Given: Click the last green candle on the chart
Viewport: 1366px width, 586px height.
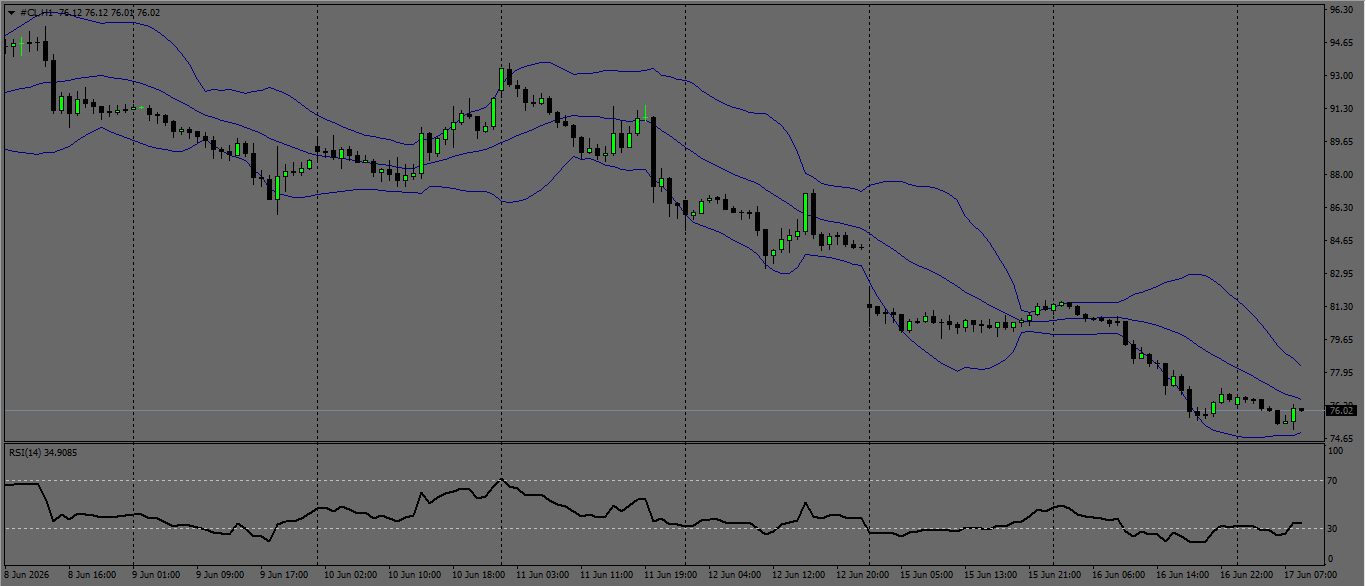Looking at the screenshot, I should [1294, 414].
